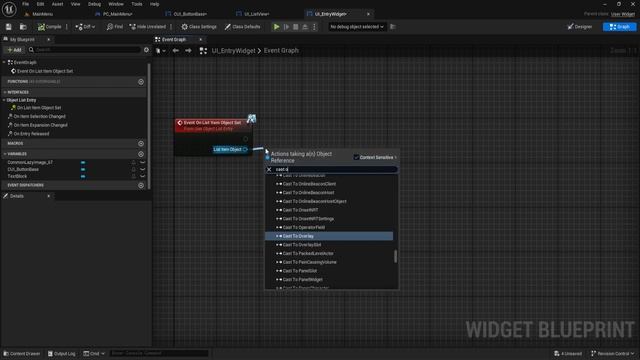This screenshot has width=640, height=360.
Task: Click the debug object locate icon
Action: (393, 27)
